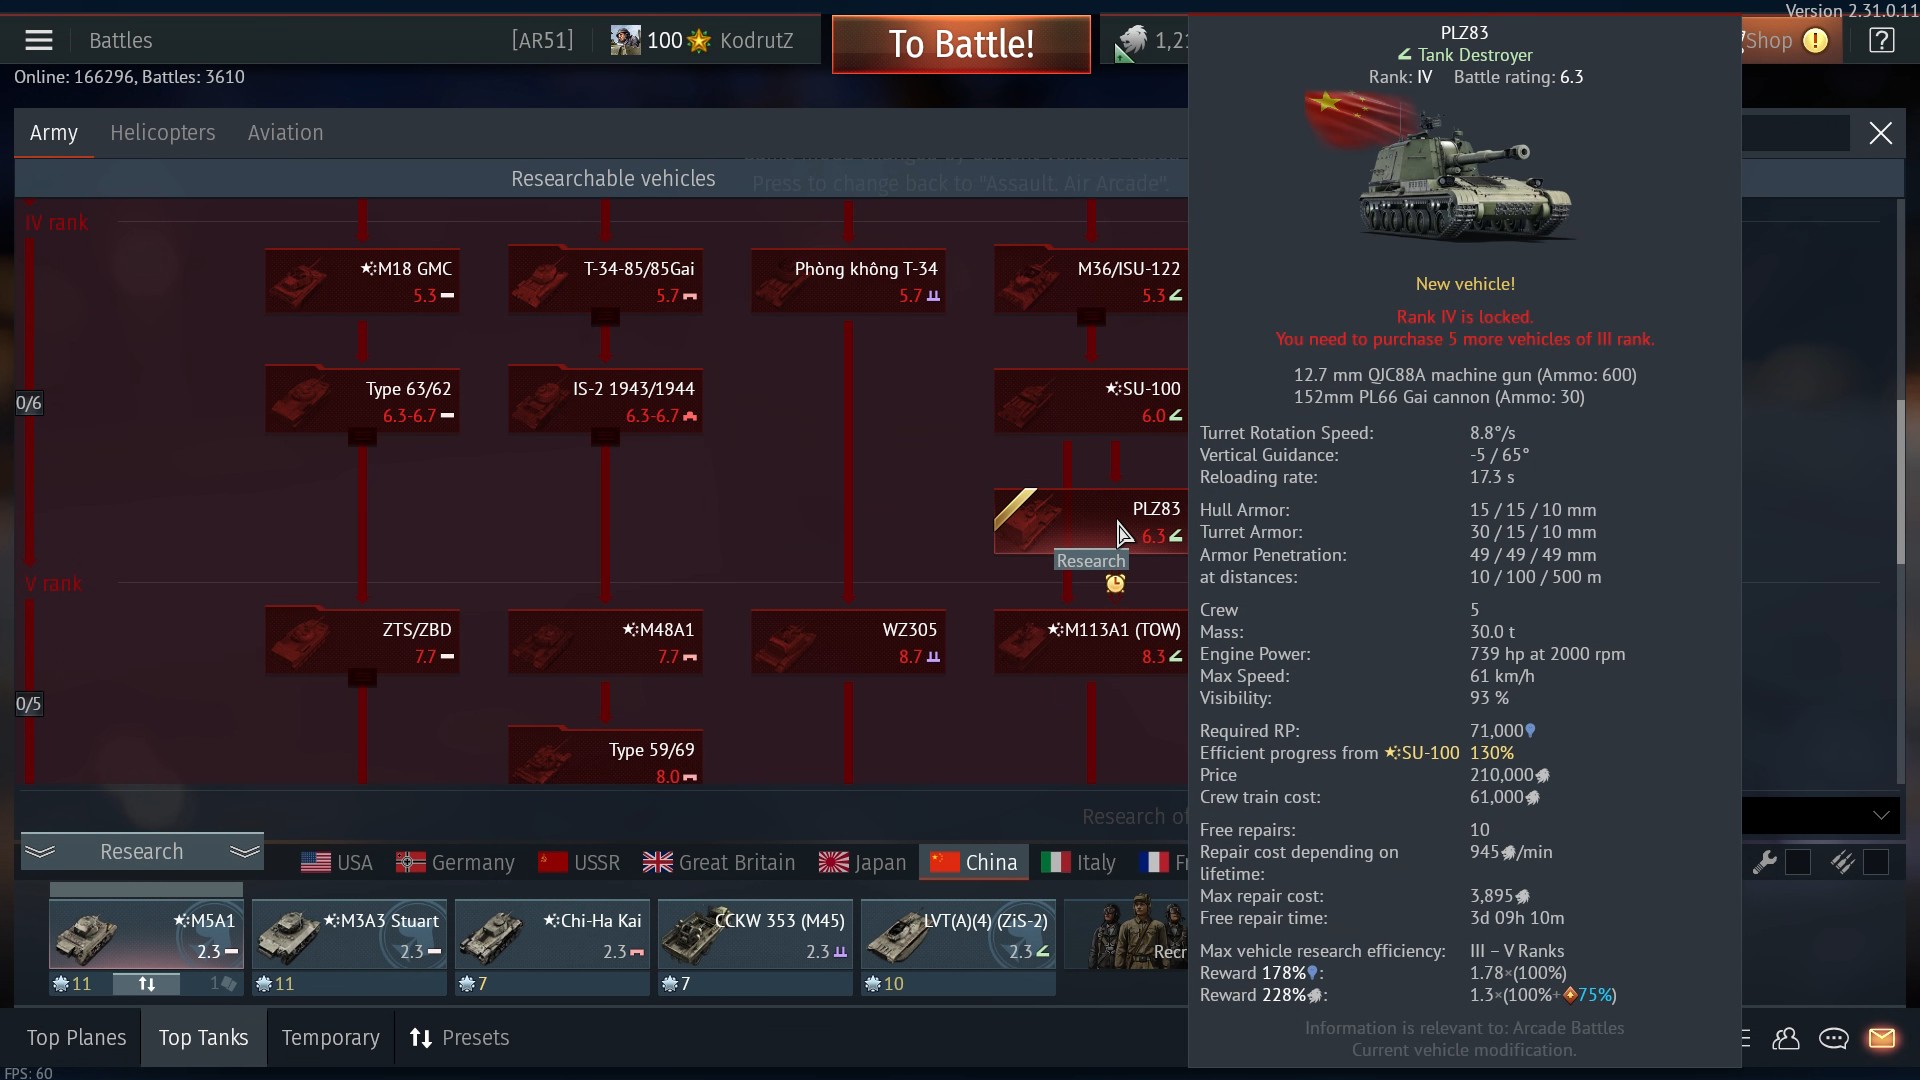Select the USSR nation tab
This screenshot has width=1920, height=1080.
click(x=579, y=862)
